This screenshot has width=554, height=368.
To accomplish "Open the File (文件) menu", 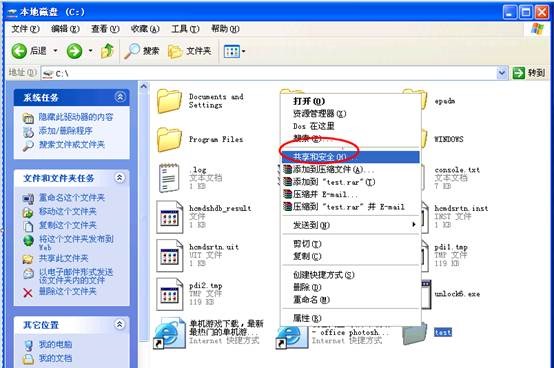I will click(25, 29).
